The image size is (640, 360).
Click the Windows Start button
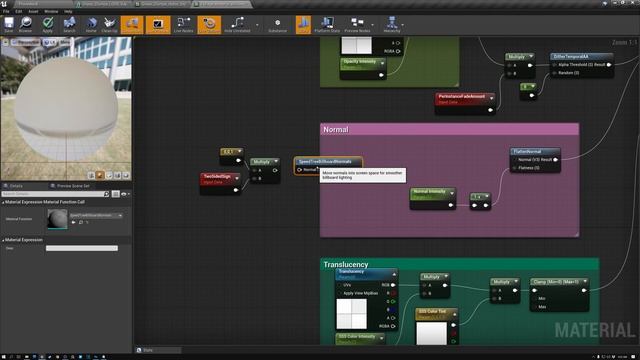tap(3, 357)
